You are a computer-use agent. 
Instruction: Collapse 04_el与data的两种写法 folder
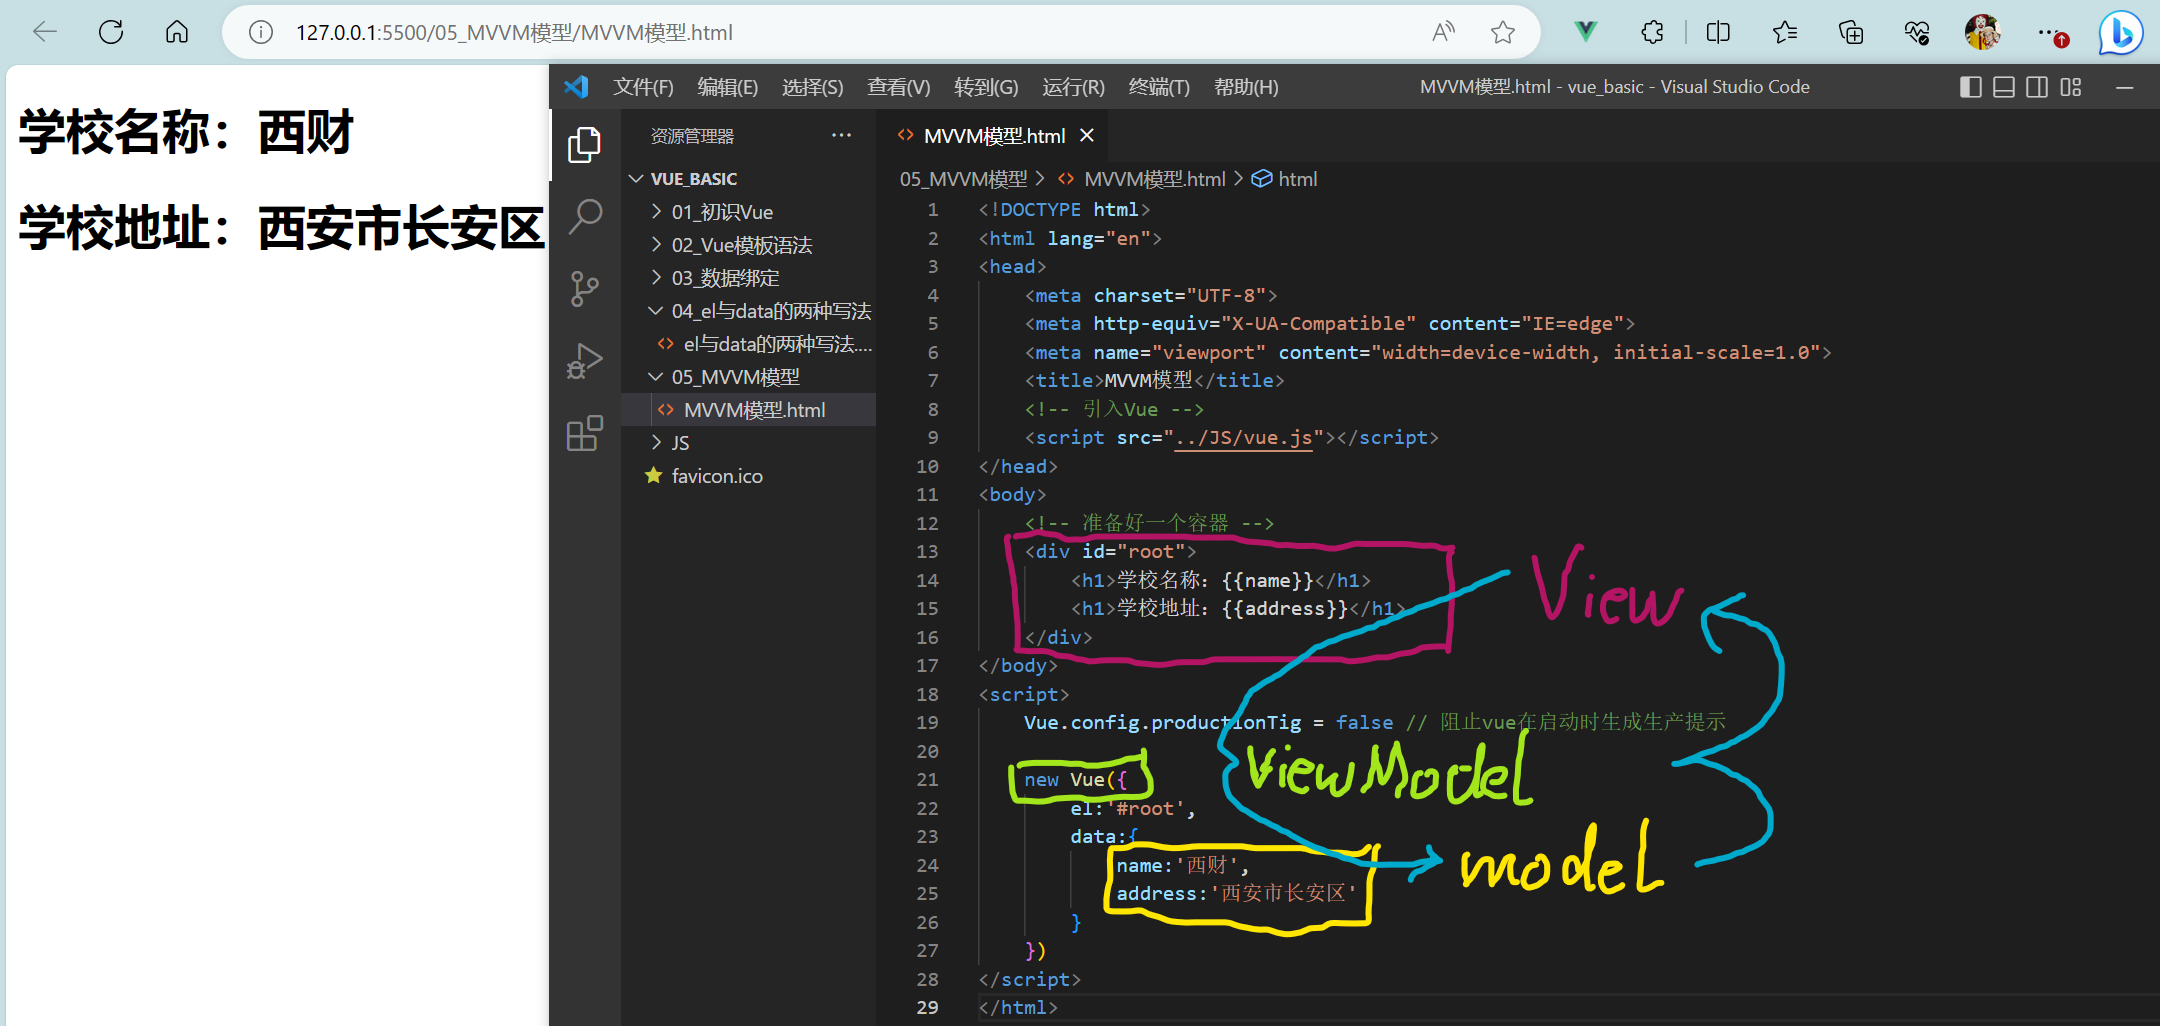(771, 311)
